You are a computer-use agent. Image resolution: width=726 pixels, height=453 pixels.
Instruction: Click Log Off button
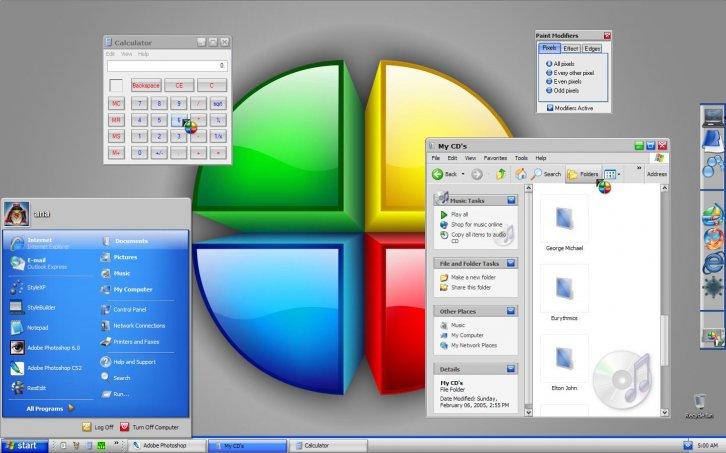pyautogui.click(x=98, y=427)
